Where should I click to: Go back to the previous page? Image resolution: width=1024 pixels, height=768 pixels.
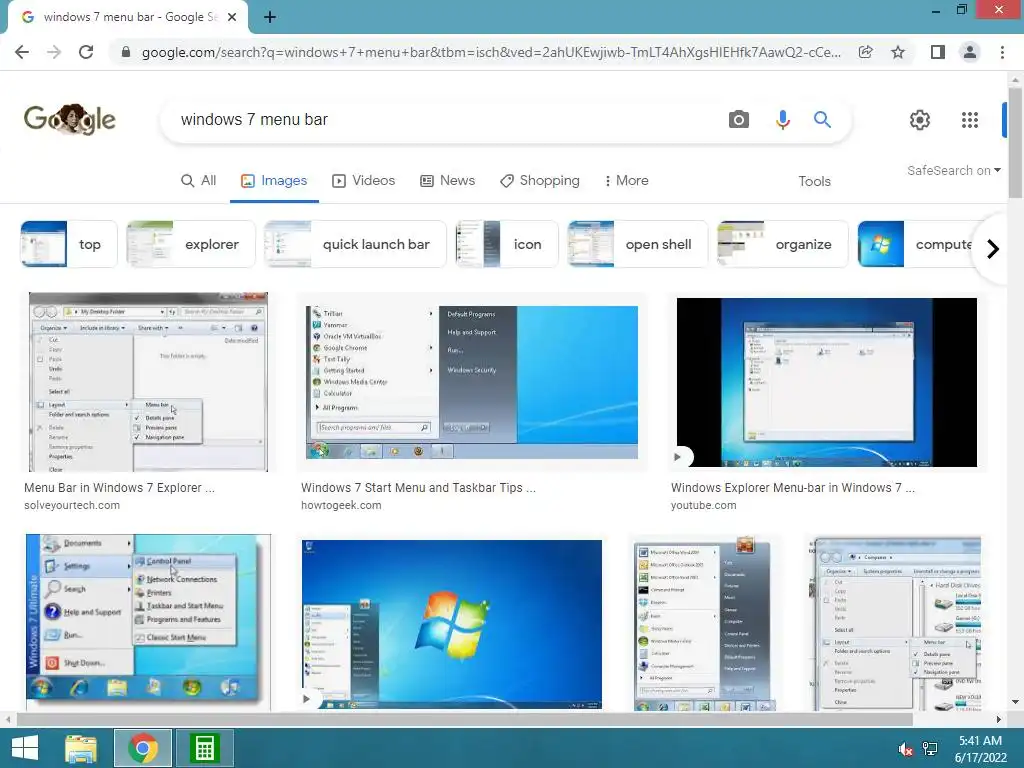22,52
